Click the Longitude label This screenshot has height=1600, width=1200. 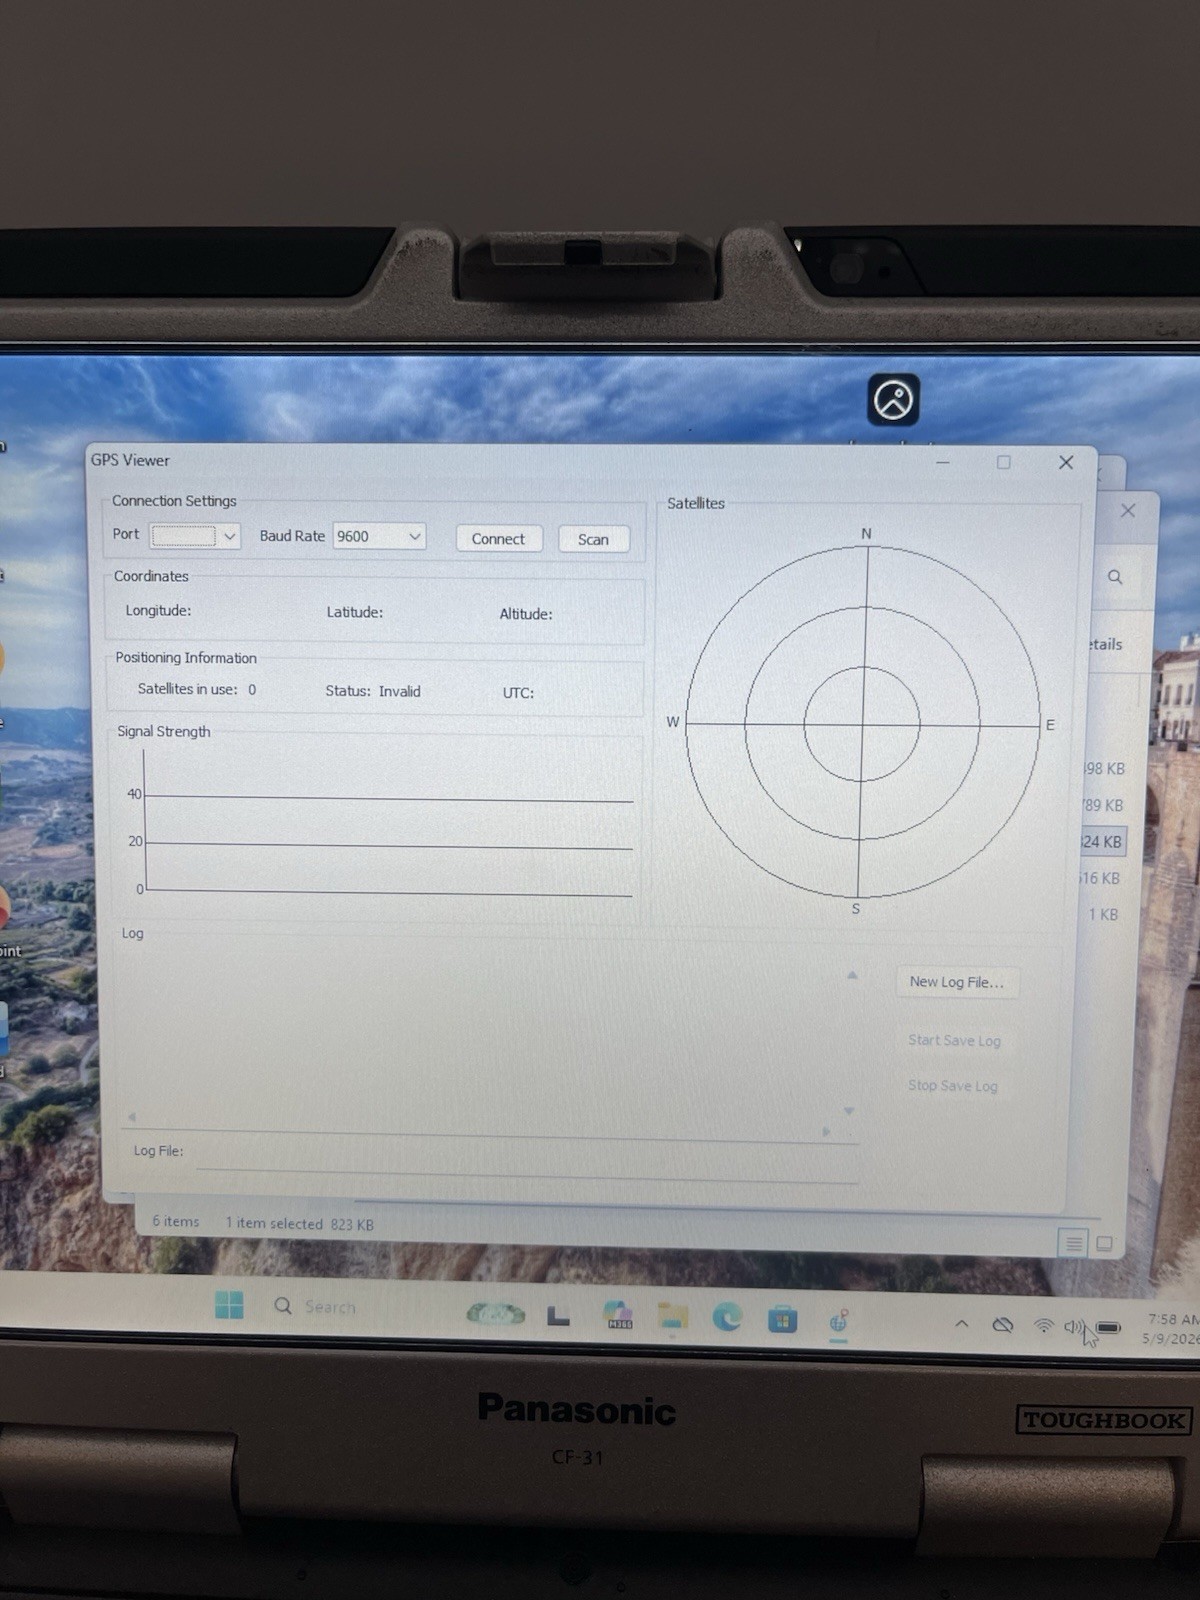[x=158, y=610]
